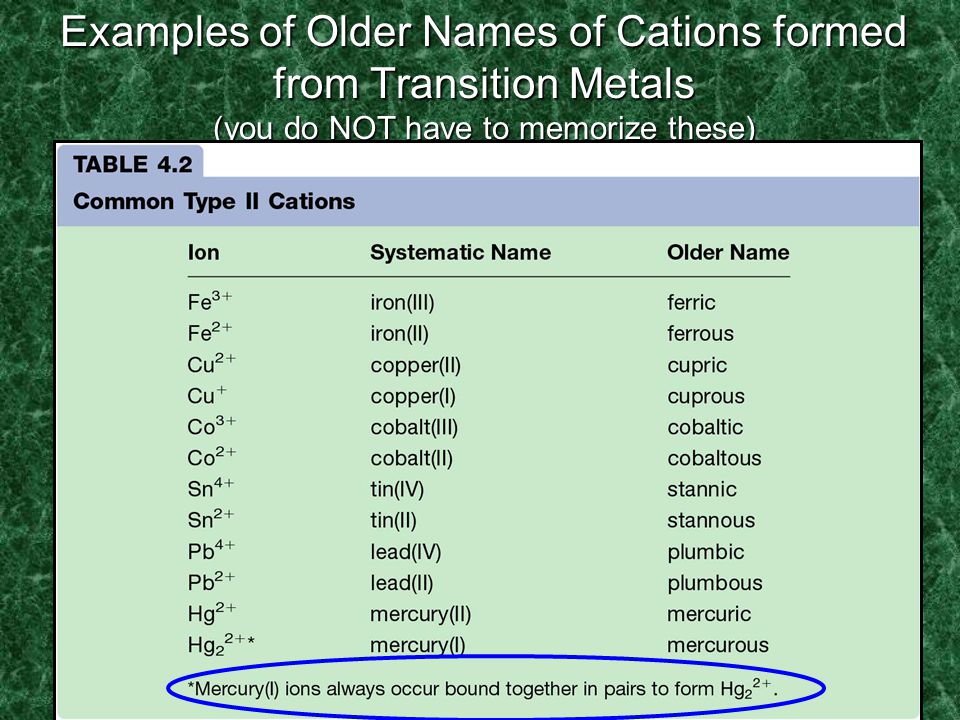Image resolution: width=960 pixels, height=720 pixels.
Task: Click the 'TABLE 4.2' label
Action: (133, 164)
